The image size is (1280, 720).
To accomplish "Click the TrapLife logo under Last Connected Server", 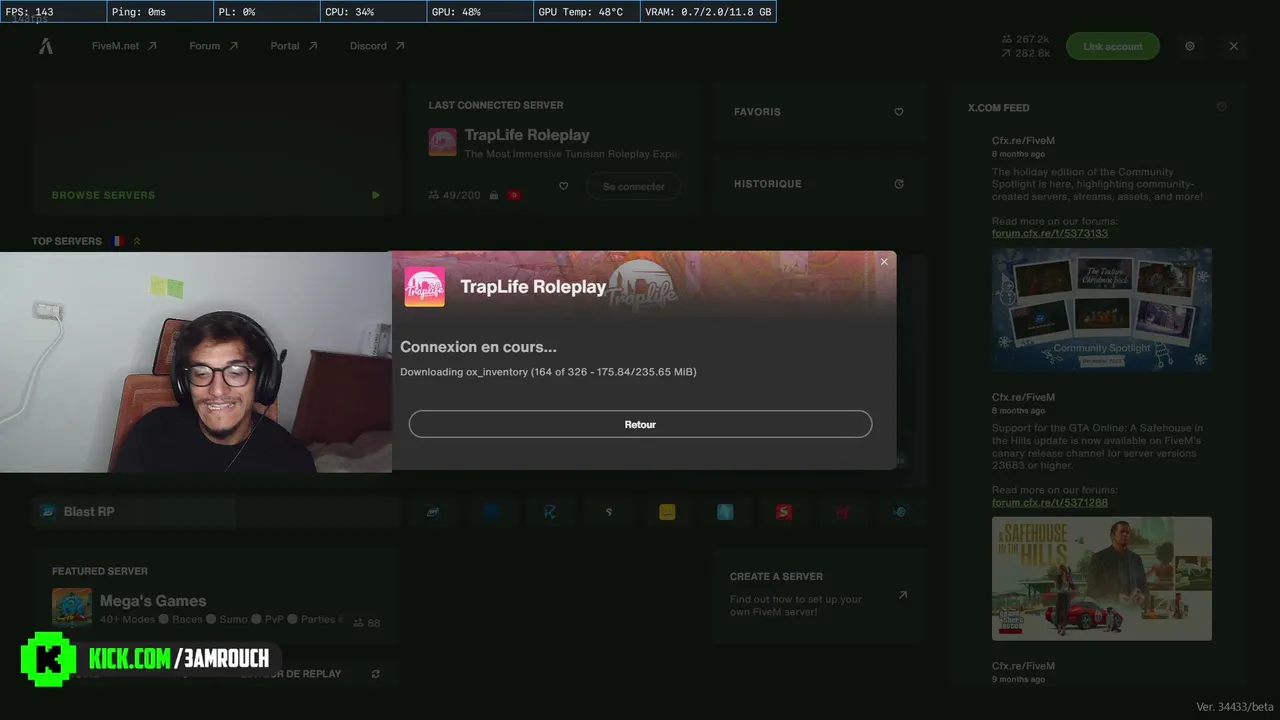I will (443, 142).
